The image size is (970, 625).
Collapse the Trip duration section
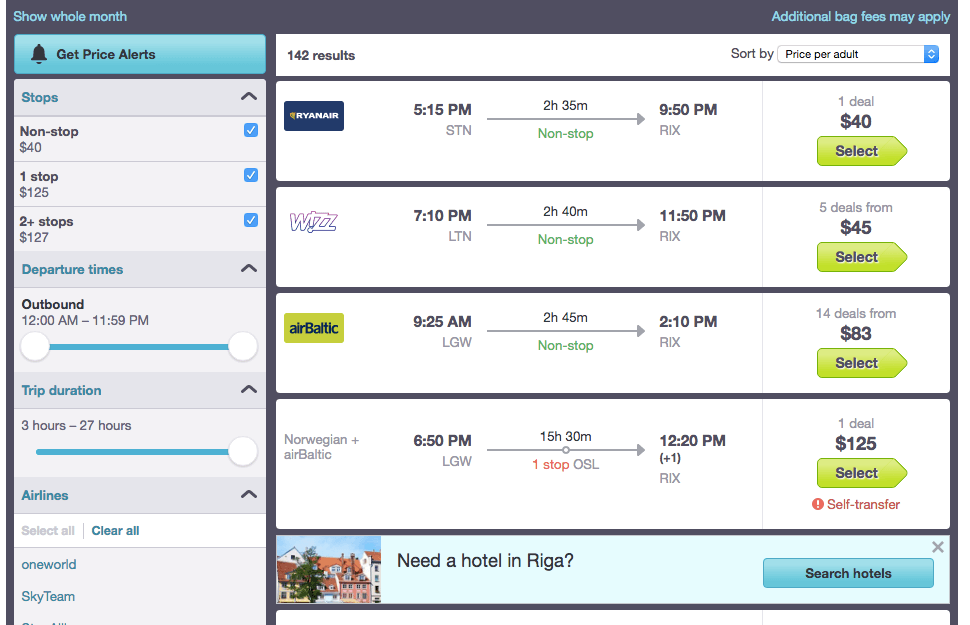[249, 390]
